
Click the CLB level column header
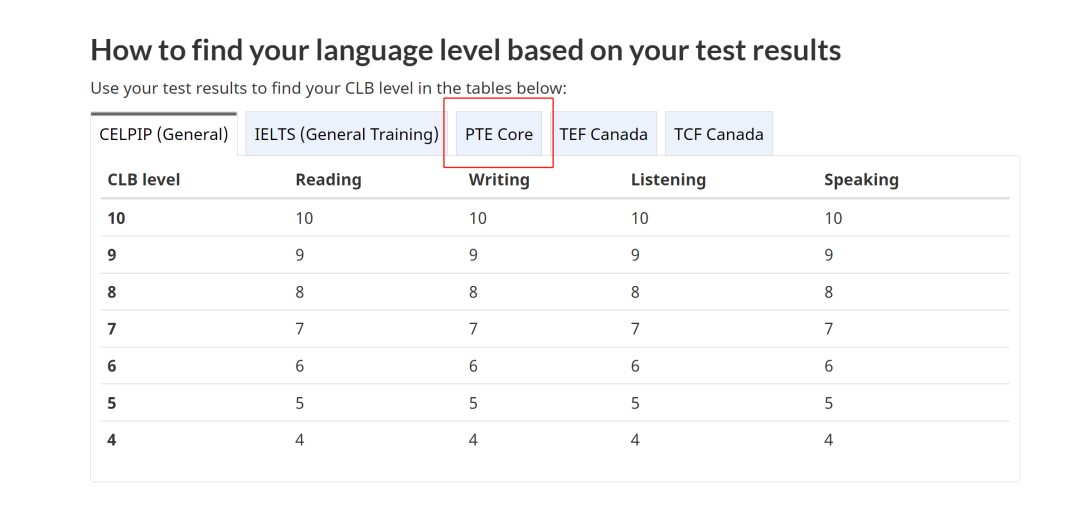tap(144, 180)
